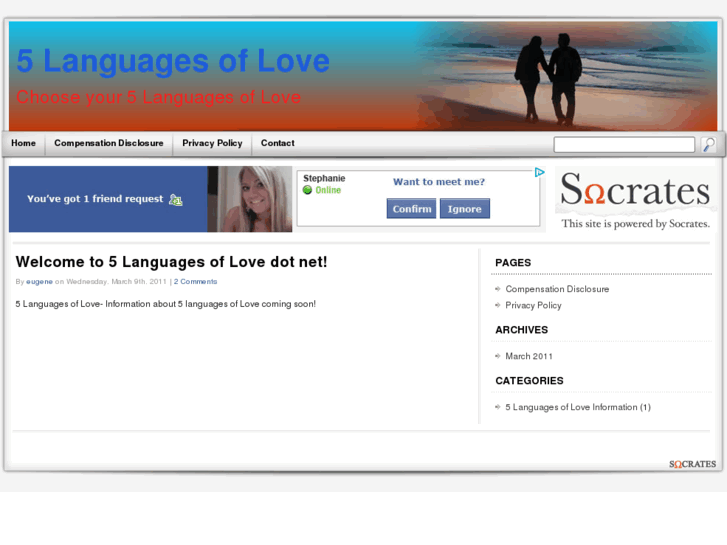Open Privacy Policy in Pages sidebar
Viewport: 727px width, 545px height.
coord(533,305)
